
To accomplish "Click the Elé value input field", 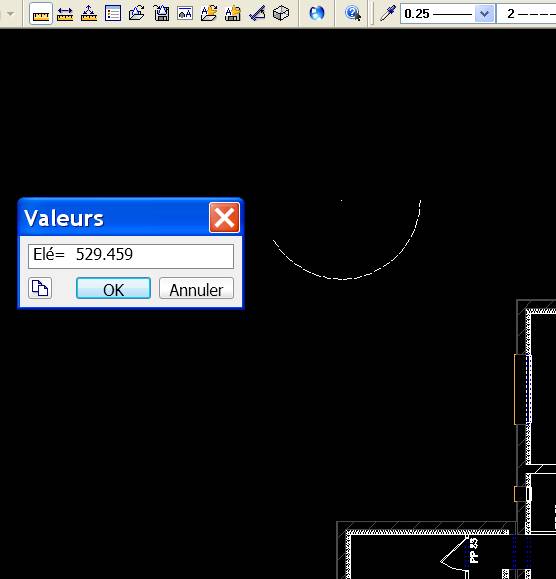I will pyautogui.click(x=131, y=256).
